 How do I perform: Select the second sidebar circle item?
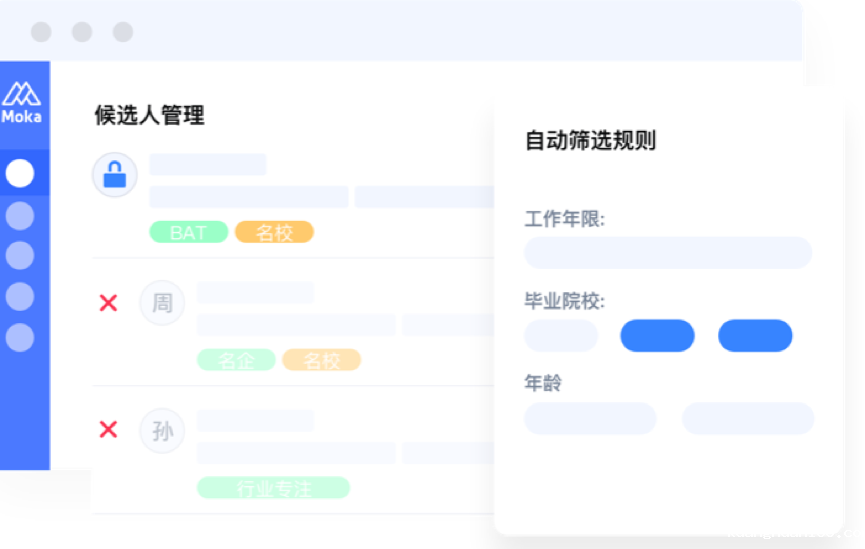(x=20, y=215)
